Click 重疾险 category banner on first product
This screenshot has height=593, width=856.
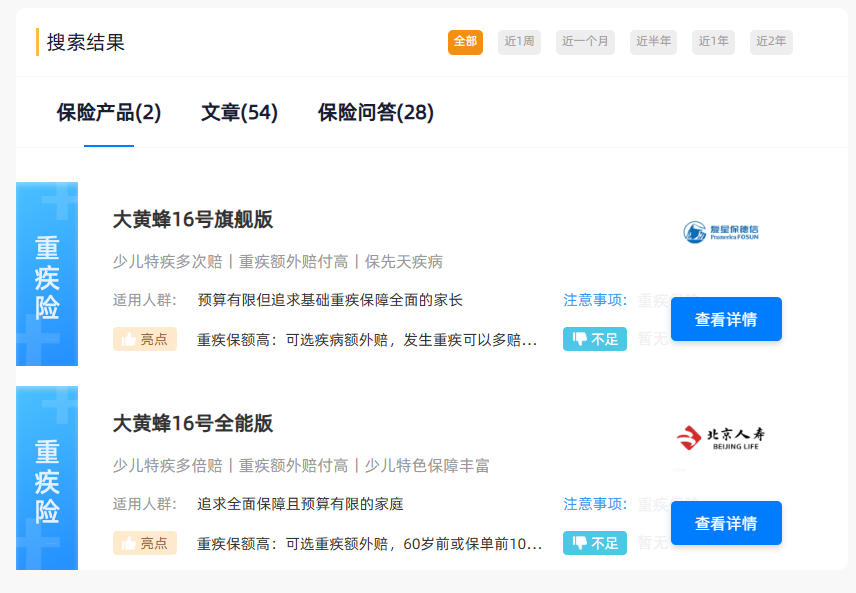tap(47, 275)
